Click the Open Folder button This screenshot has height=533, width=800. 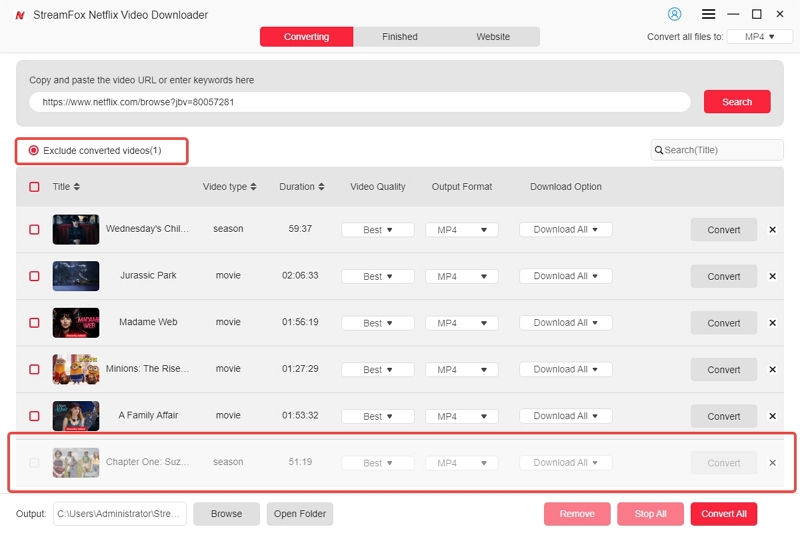tap(299, 514)
